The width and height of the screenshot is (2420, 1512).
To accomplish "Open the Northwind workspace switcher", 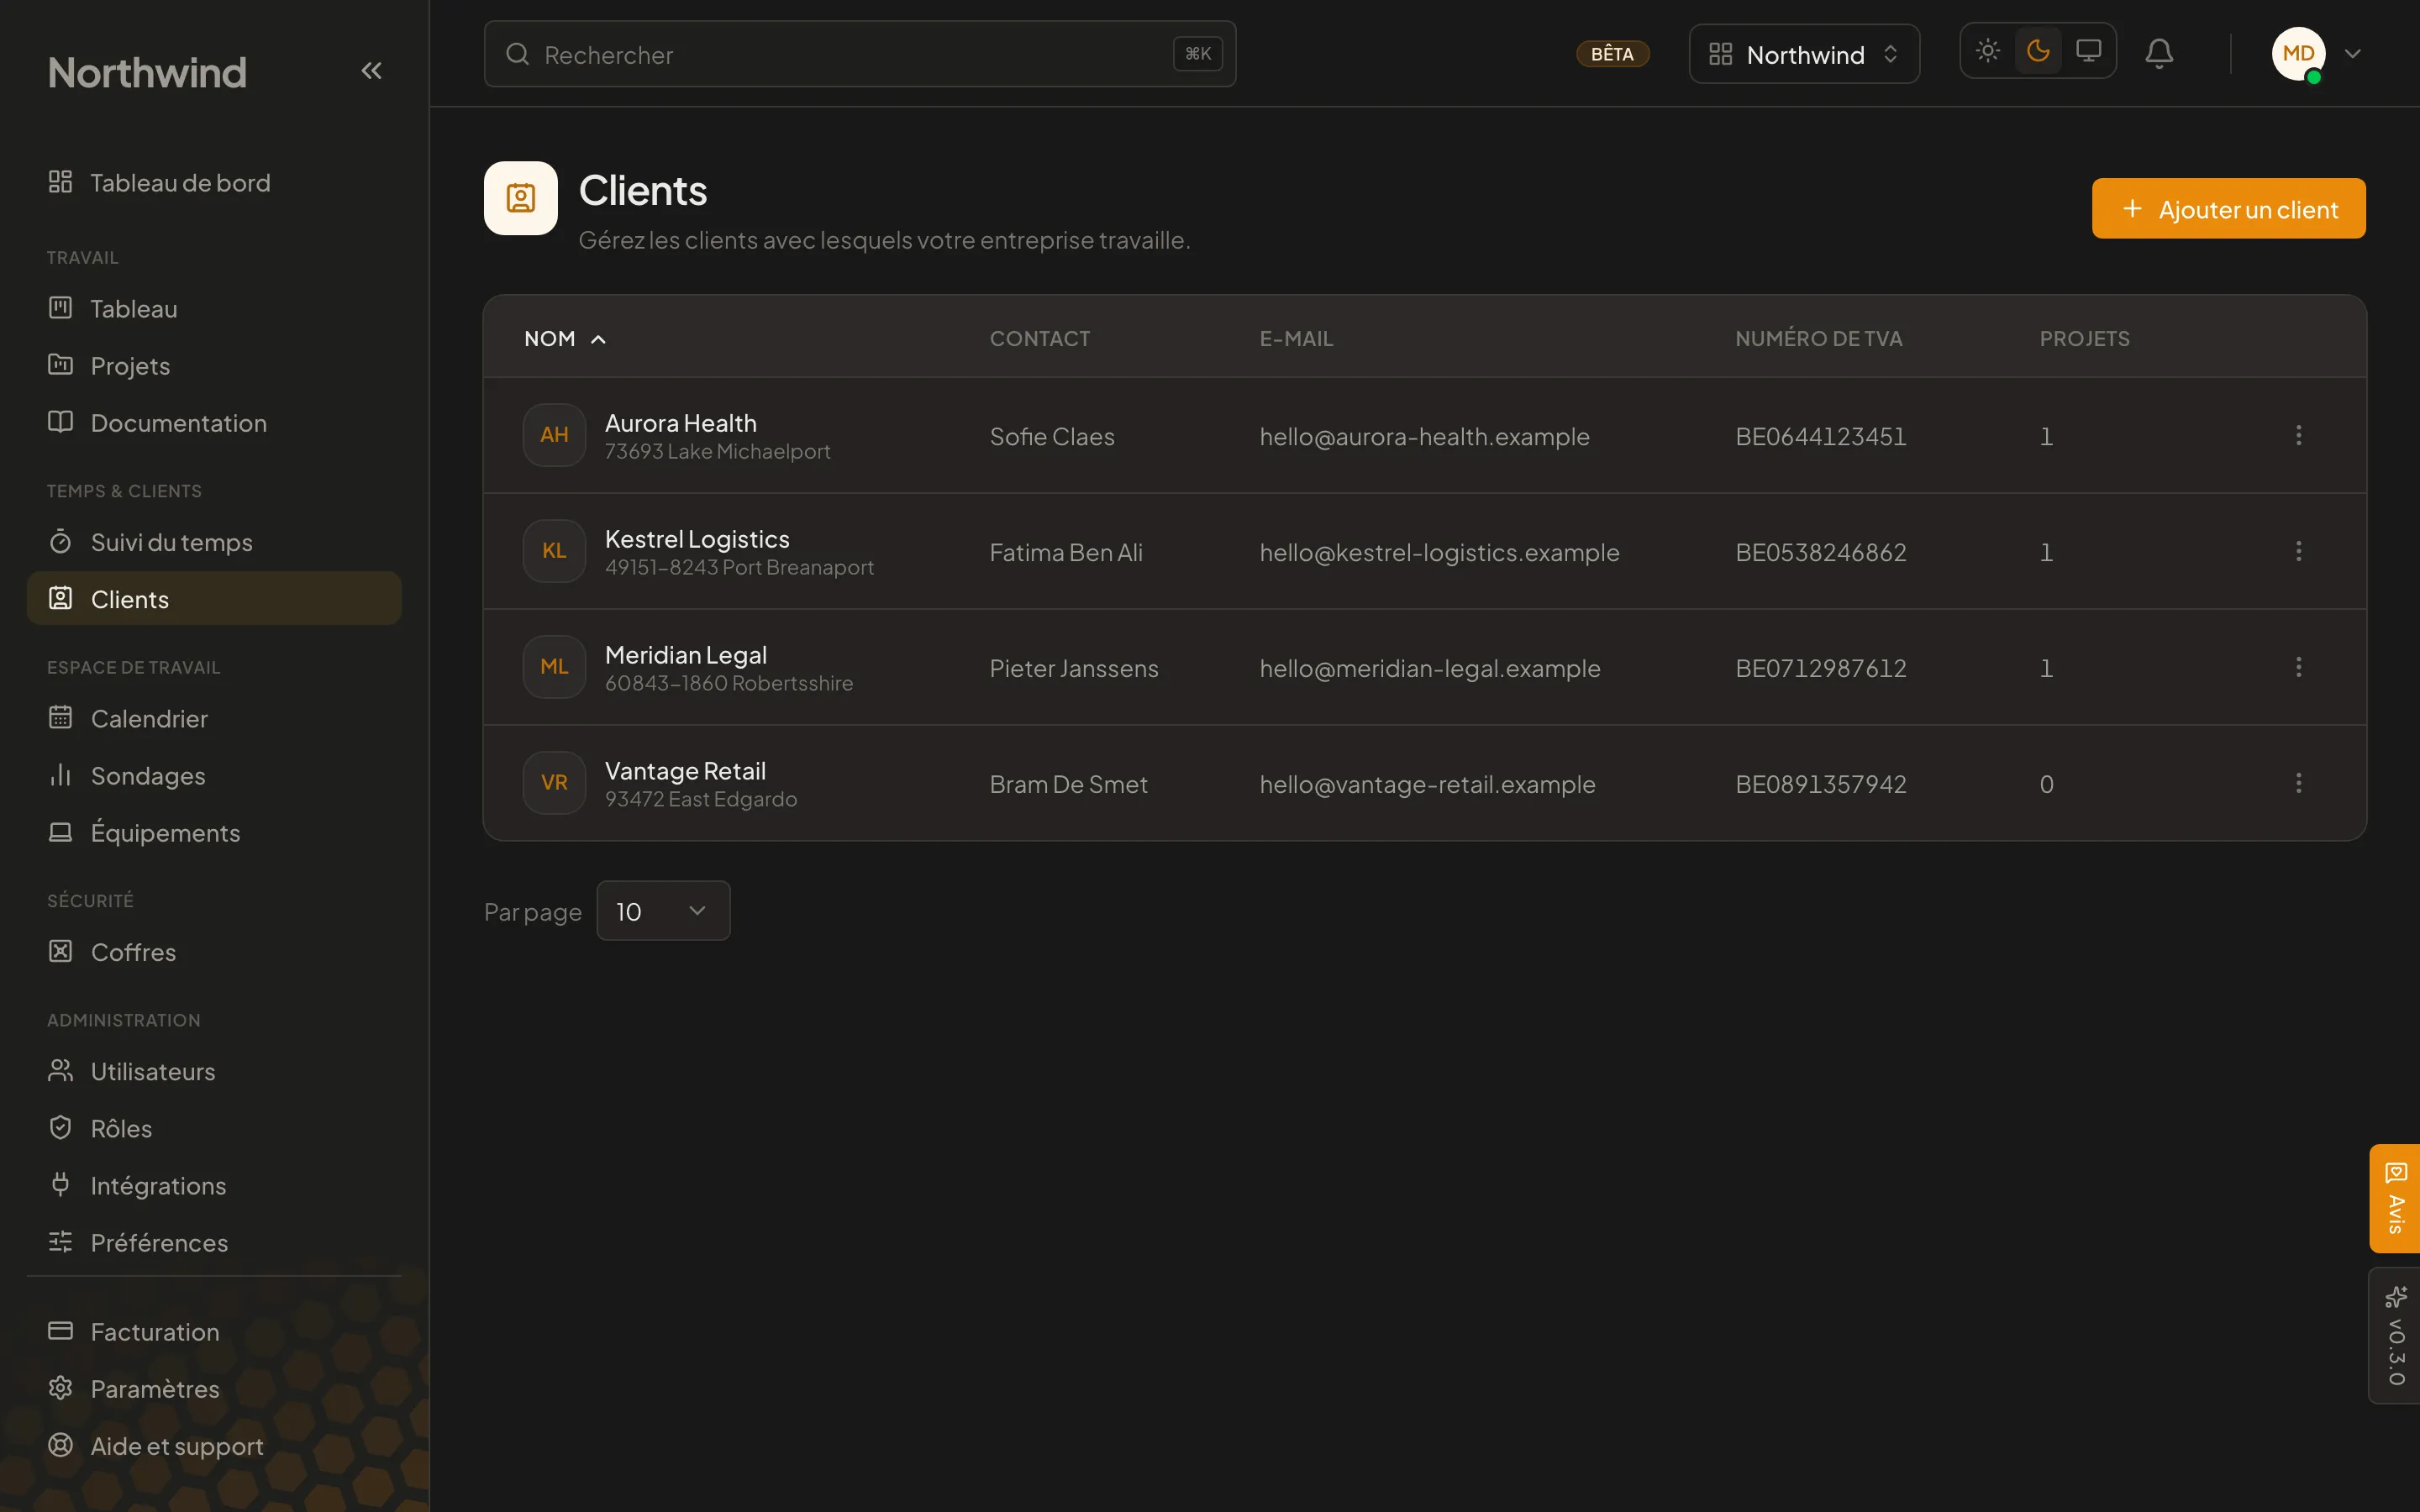I will 1803,54.
